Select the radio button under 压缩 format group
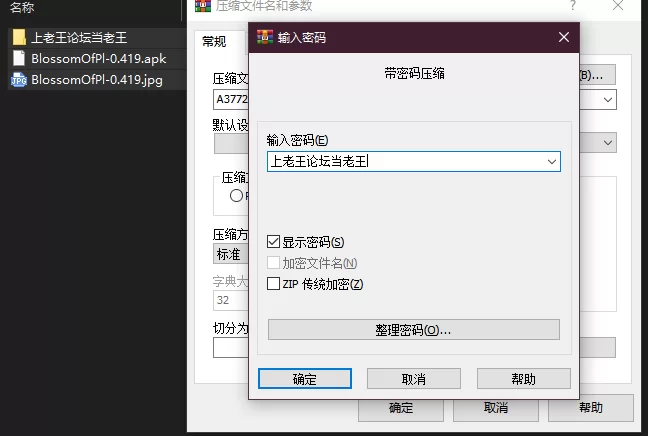Screen dimensions: 648x436 [x=236, y=195]
